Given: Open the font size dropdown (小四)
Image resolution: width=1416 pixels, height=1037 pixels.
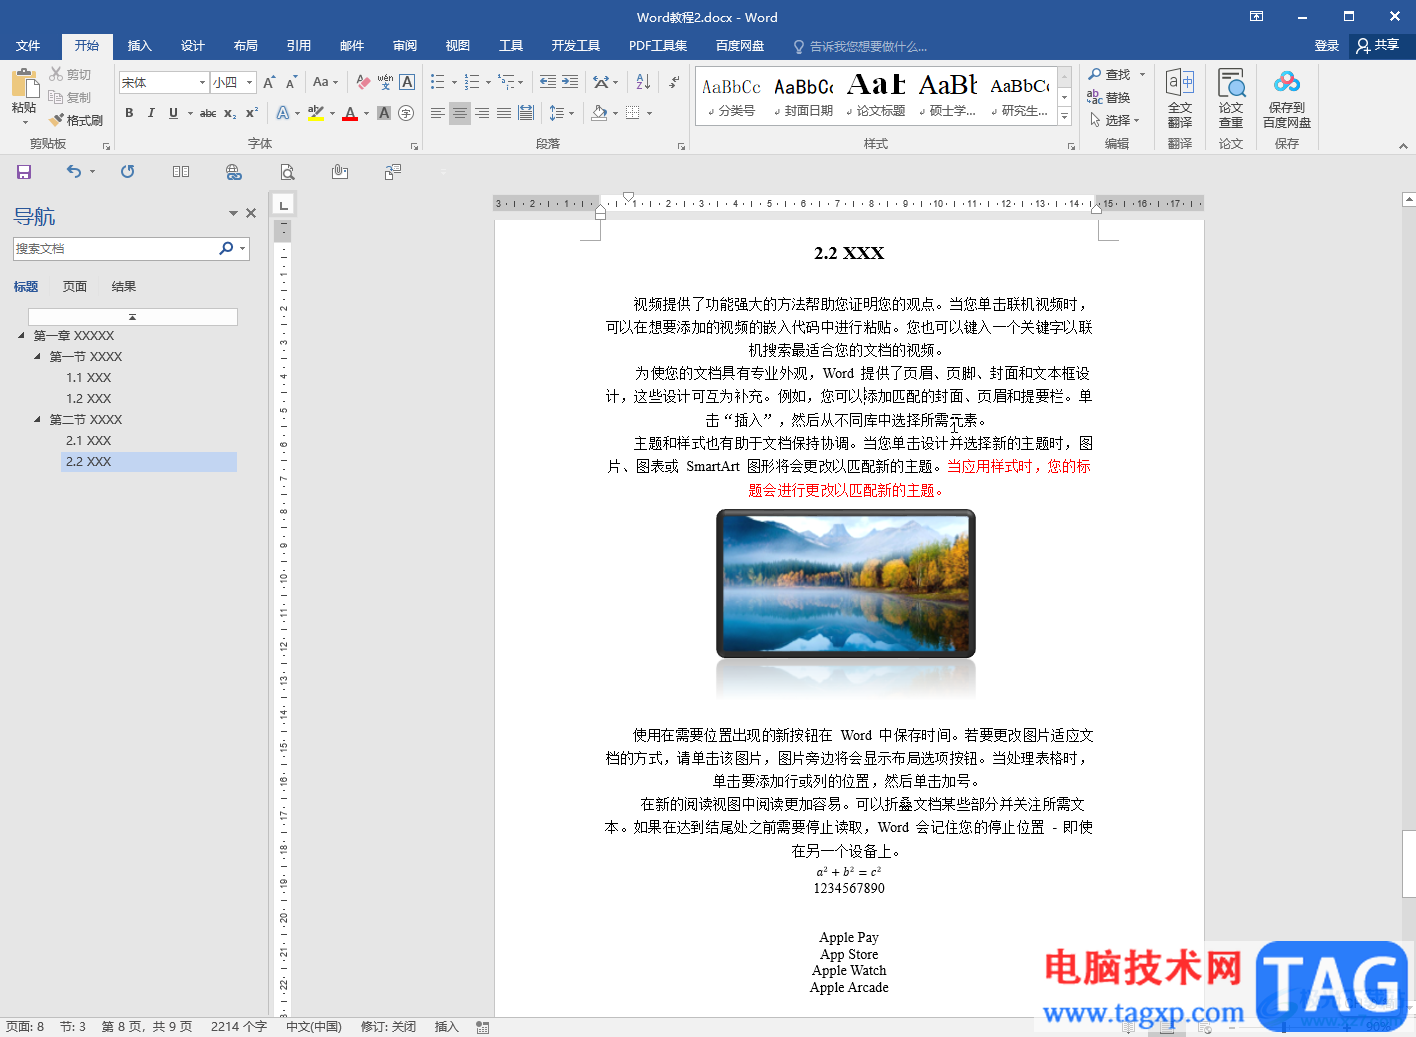Looking at the screenshot, I should (250, 83).
